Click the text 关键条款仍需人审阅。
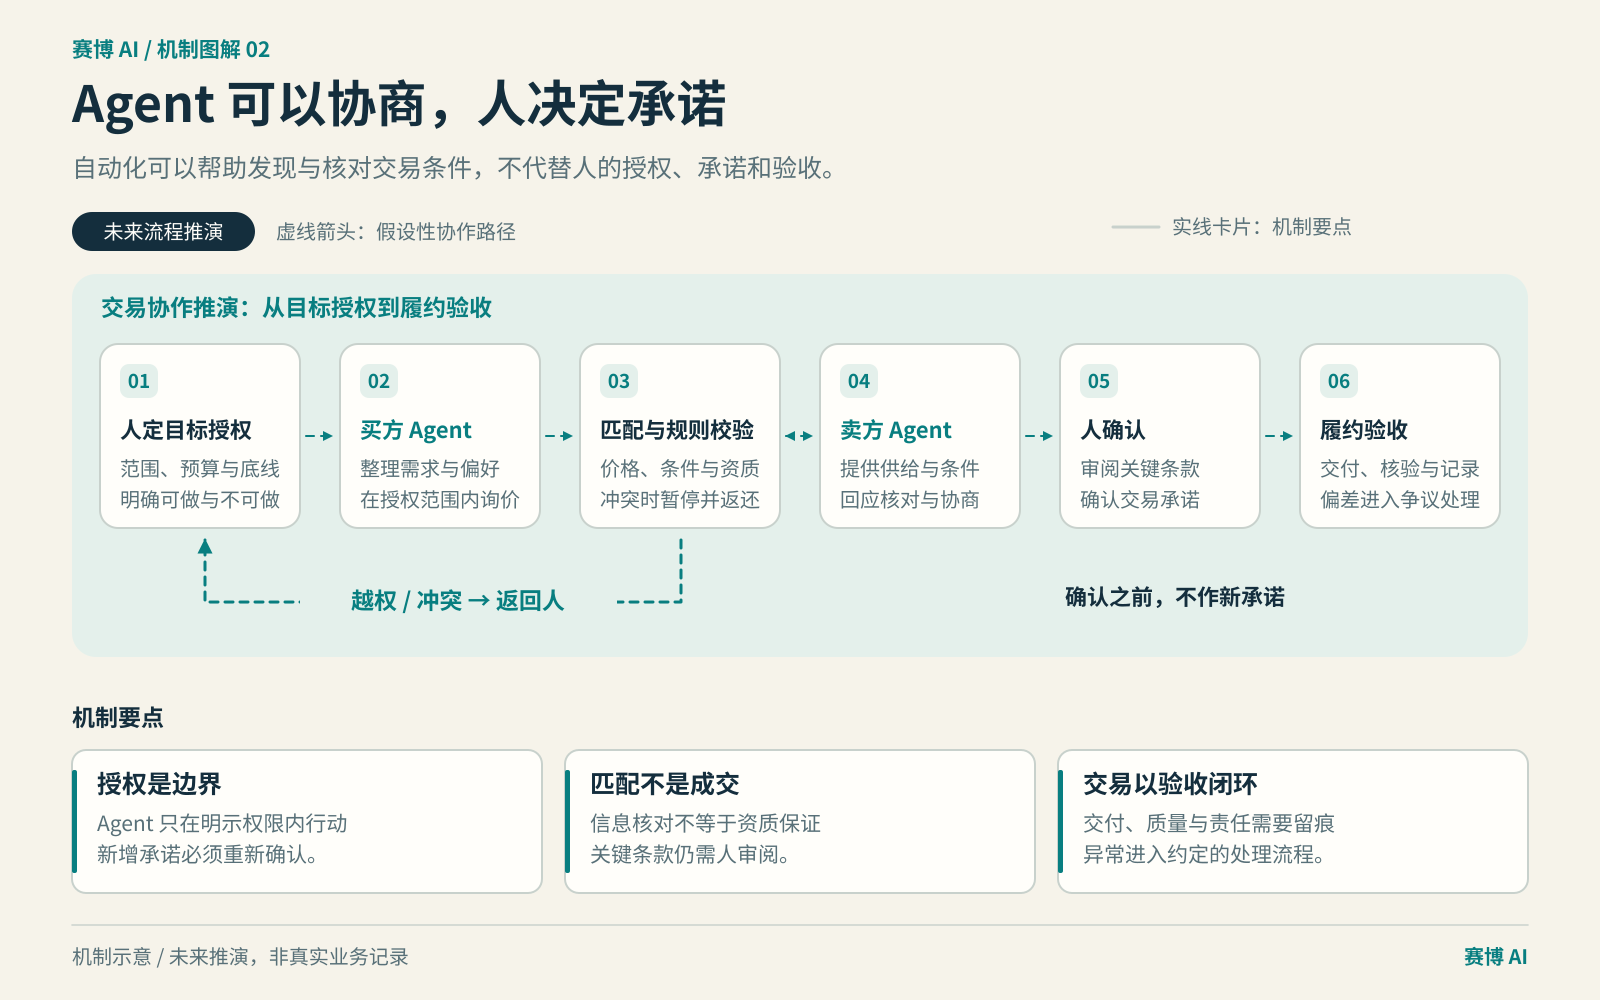Screen dimensions: 1600x1000 (690, 855)
